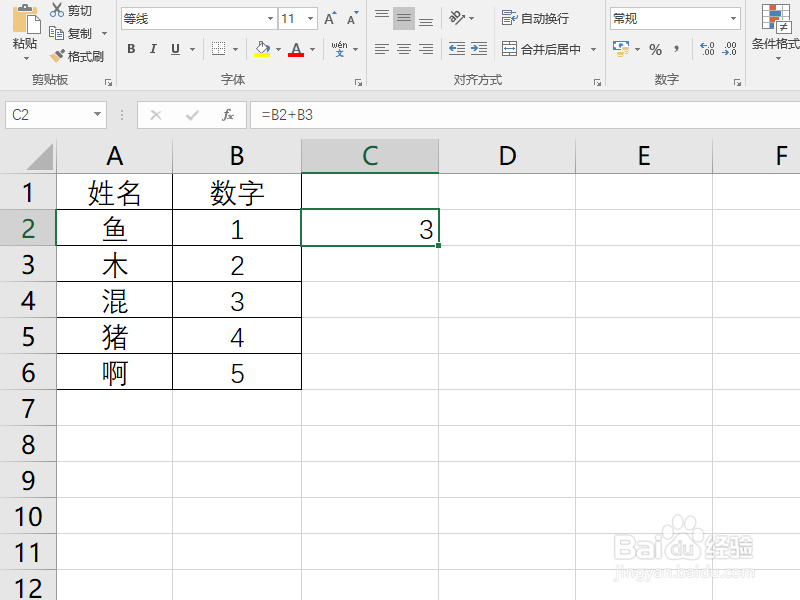Open the alignment group dialog launcher
The width and height of the screenshot is (800, 600).
[597, 82]
